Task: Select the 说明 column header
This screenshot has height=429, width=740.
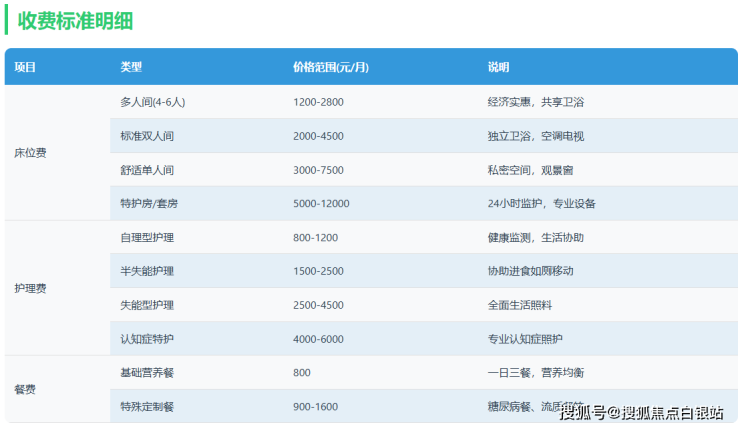Action: pyautogui.click(x=498, y=67)
